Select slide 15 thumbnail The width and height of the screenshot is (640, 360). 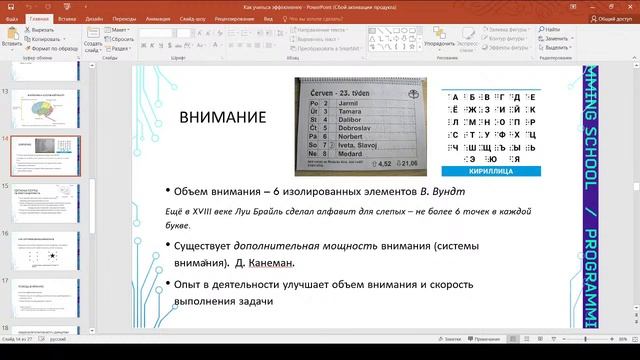tap(46, 203)
